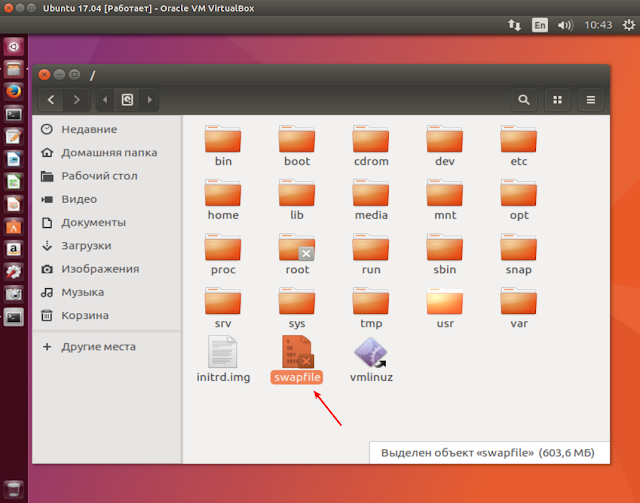This screenshot has height=503, width=640.
Task: Go to Домашняя папка
Action: pos(107,152)
